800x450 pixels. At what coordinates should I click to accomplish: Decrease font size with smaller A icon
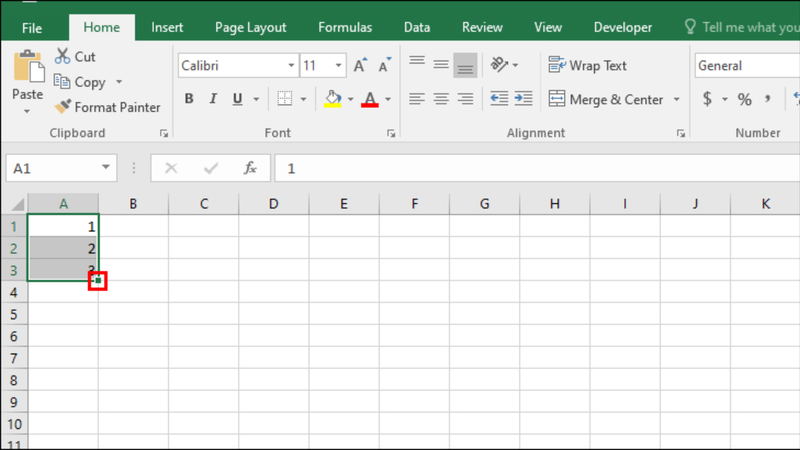pos(384,65)
